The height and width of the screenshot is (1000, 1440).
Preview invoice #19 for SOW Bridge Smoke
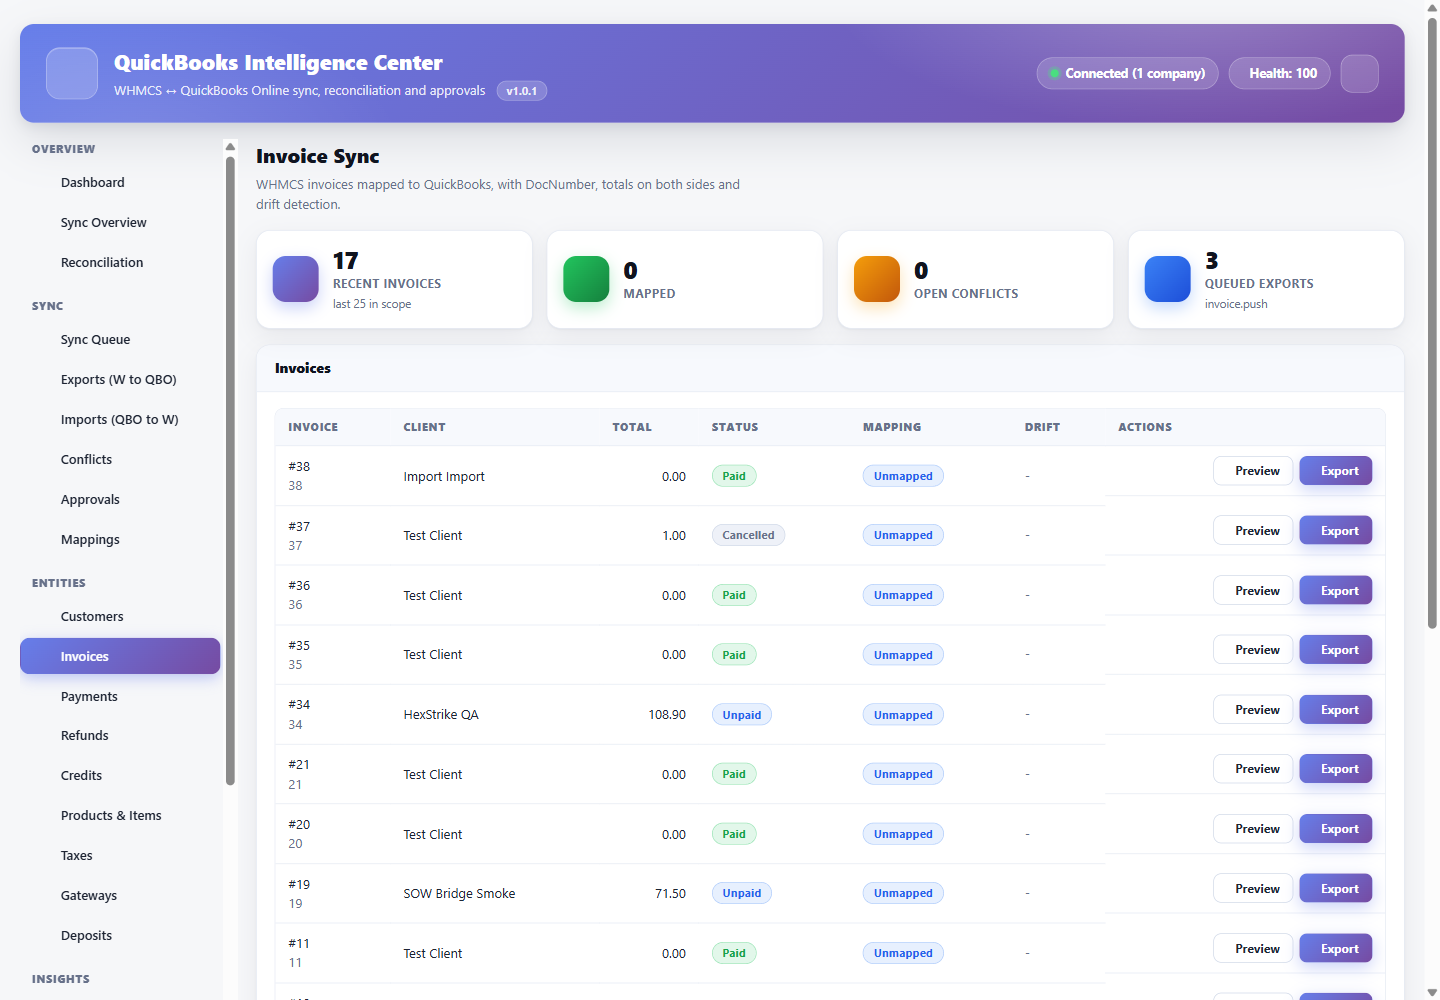tap(1253, 889)
